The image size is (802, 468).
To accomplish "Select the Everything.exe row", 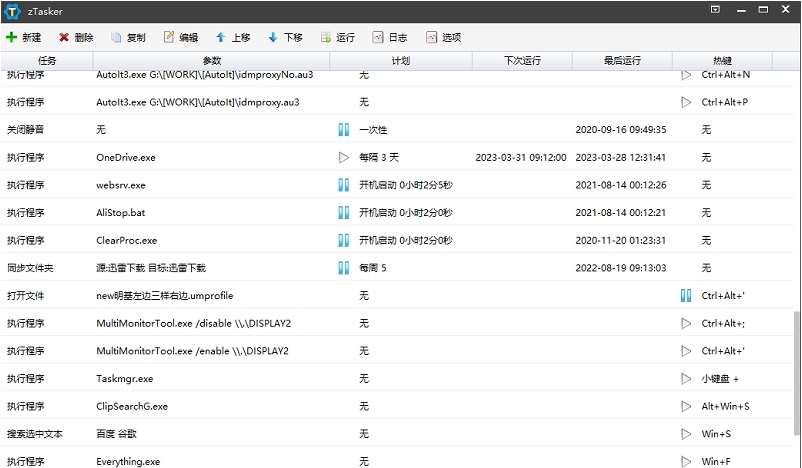I will 397,459.
